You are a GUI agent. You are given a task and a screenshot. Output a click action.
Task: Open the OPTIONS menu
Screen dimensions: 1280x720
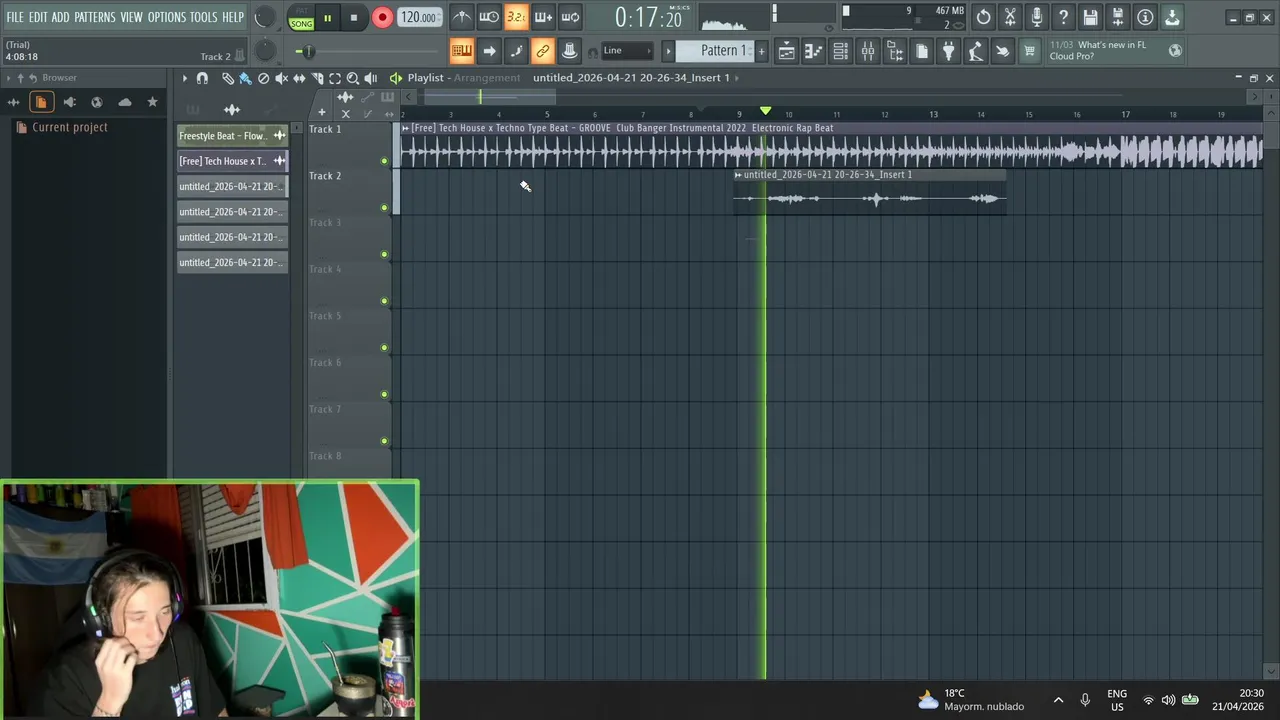[x=167, y=17]
